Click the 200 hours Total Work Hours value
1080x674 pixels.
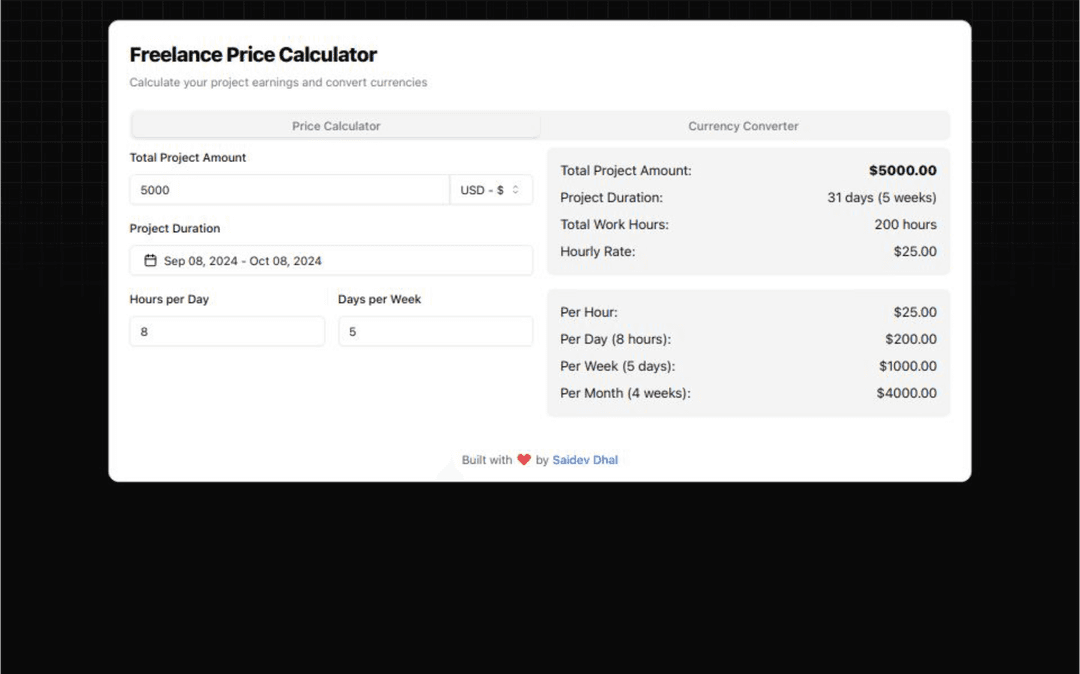pyautogui.click(x=905, y=225)
